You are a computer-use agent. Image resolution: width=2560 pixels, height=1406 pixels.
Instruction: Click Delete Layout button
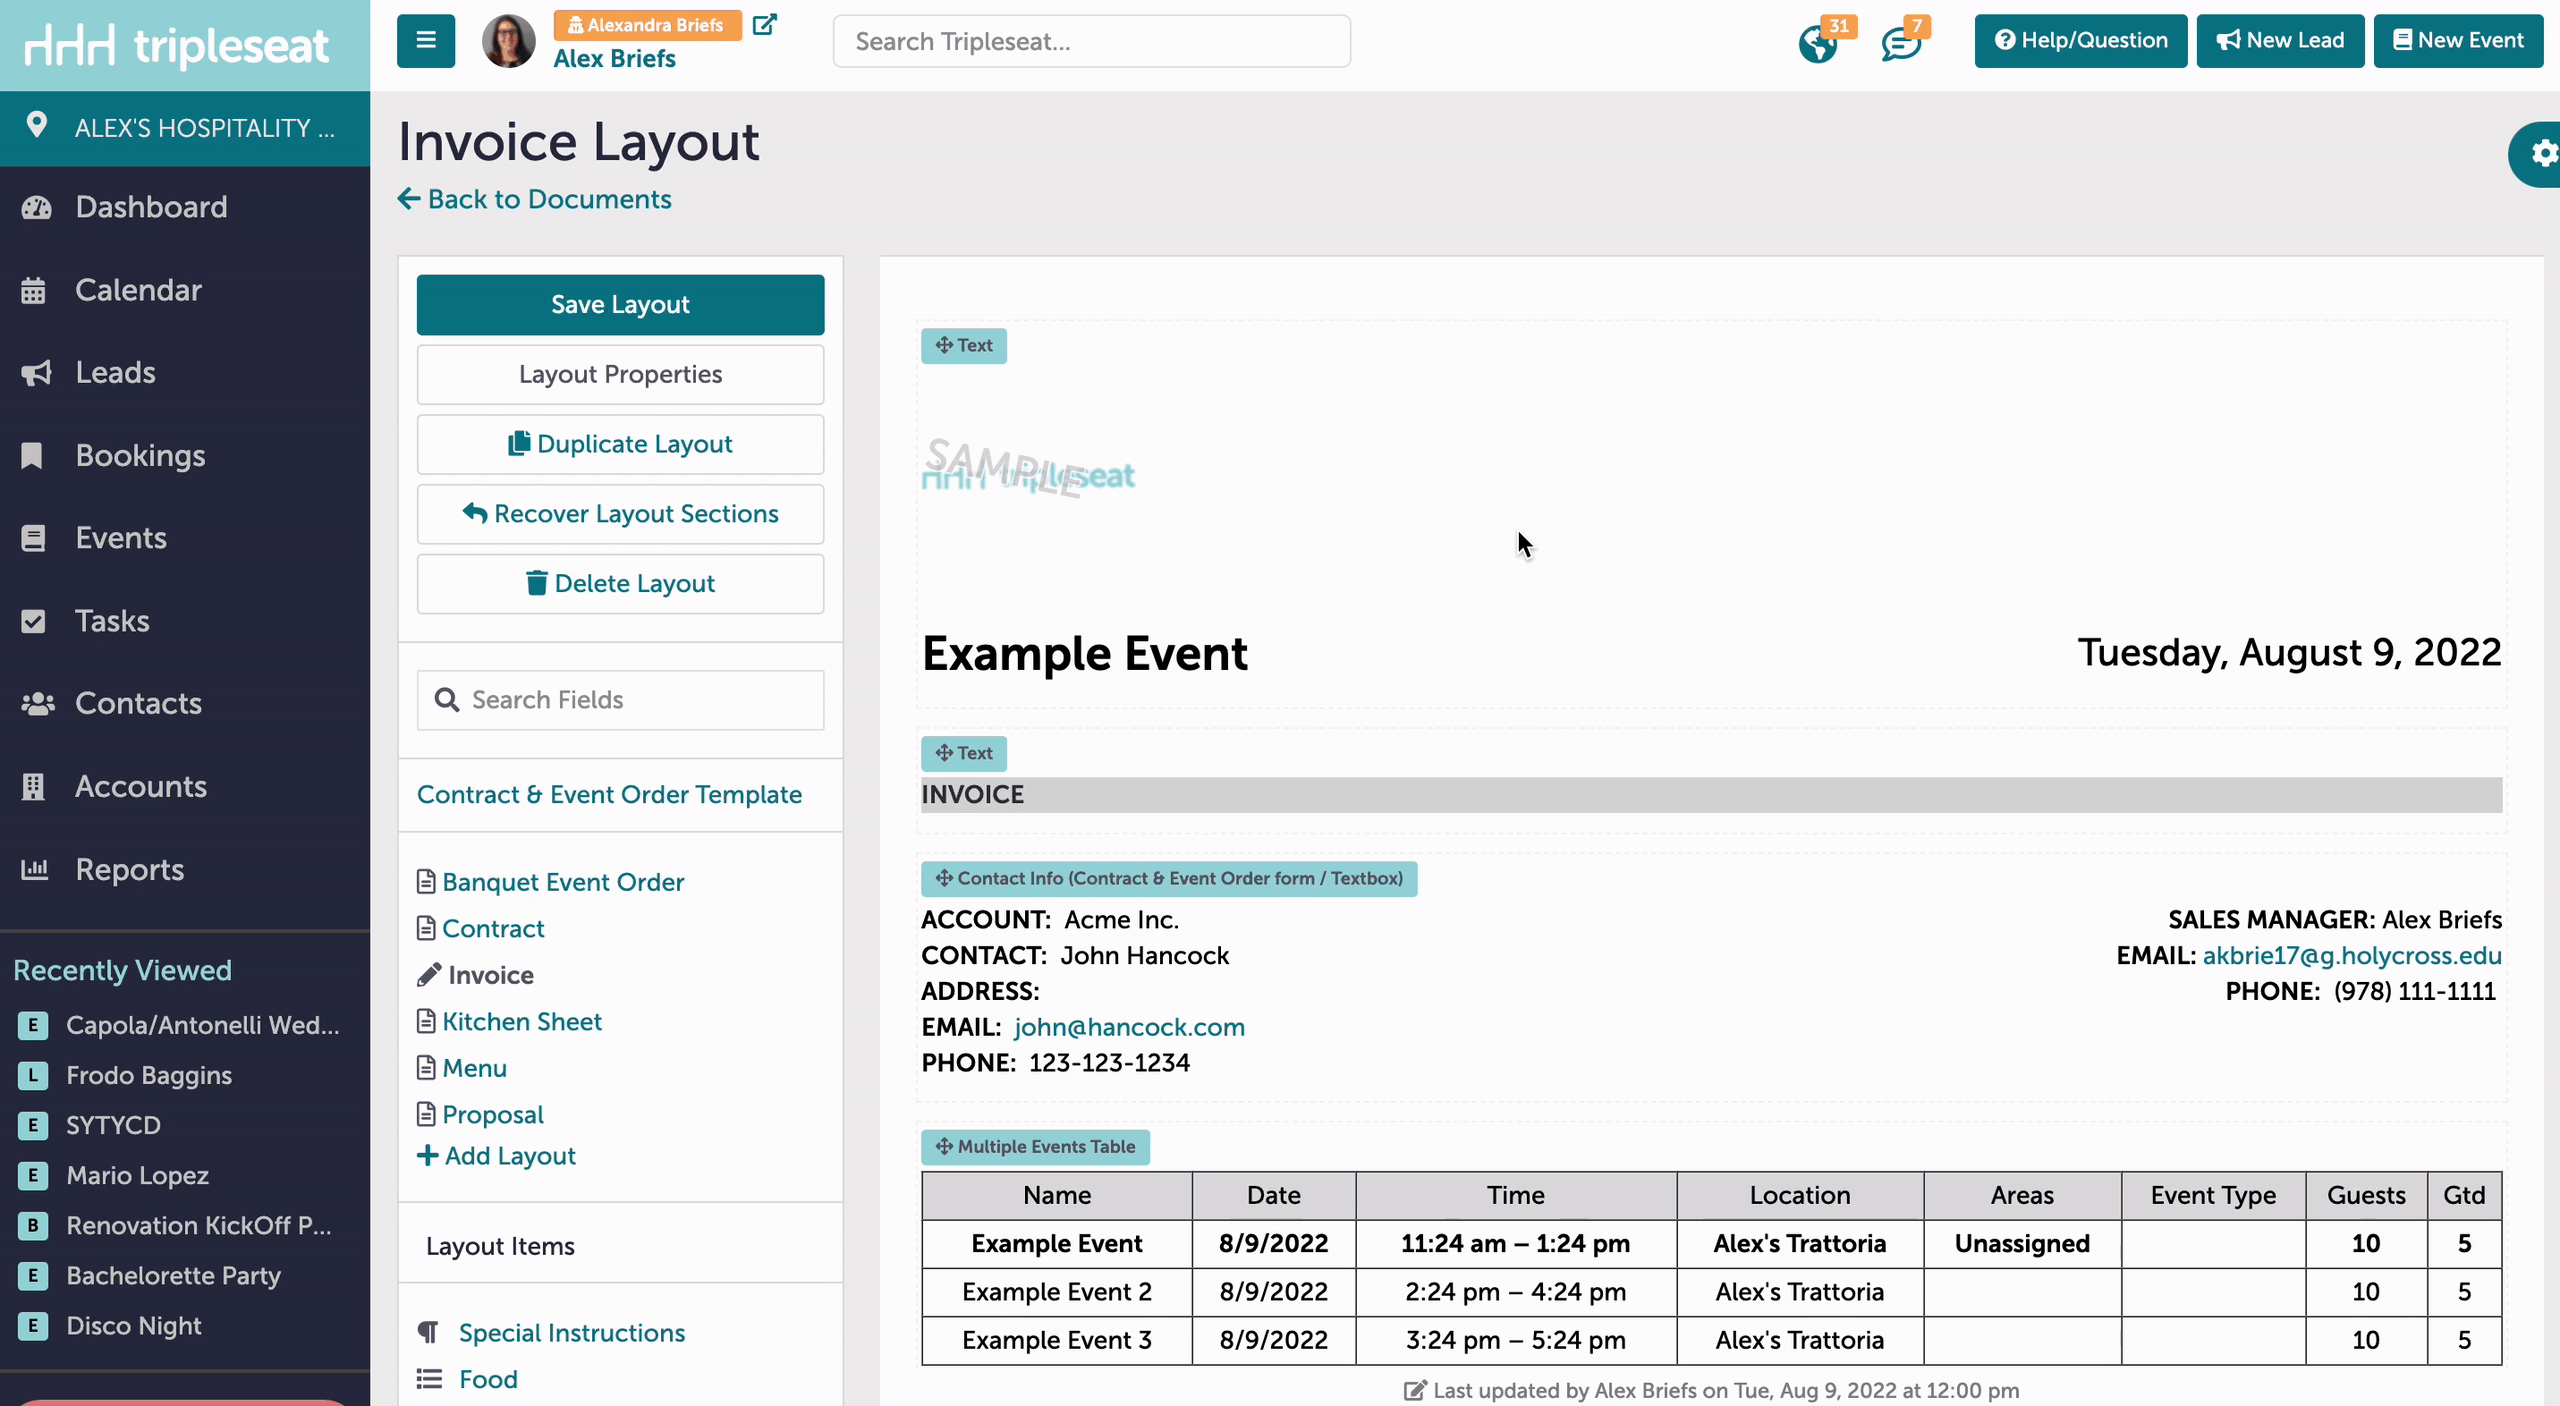(x=620, y=584)
